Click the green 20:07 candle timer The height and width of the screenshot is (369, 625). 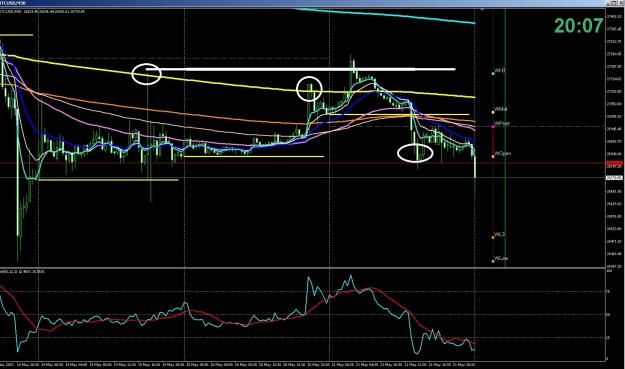(578, 26)
